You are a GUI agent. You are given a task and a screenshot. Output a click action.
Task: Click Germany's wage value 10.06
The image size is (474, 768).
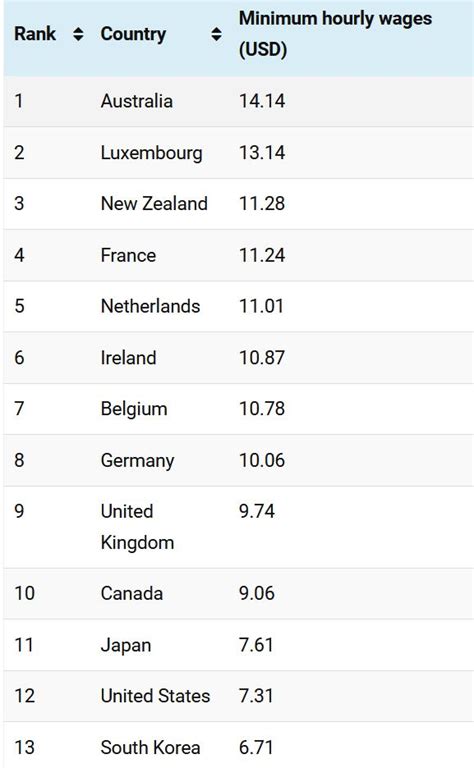point(261,460)
